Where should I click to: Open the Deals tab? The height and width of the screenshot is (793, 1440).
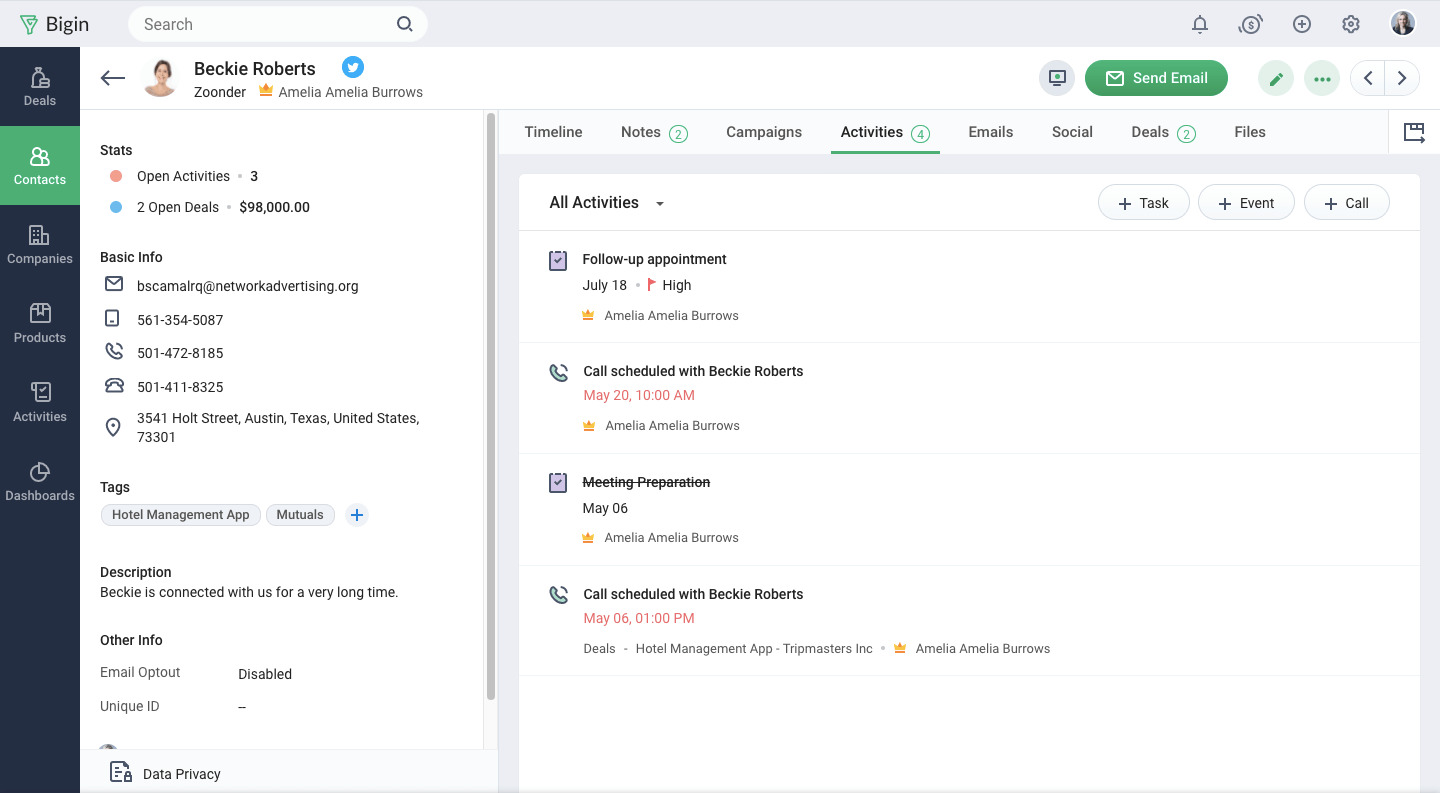pos(1150,132)
